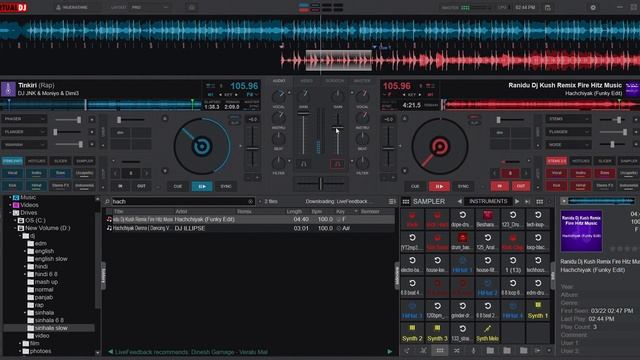Click the right deck FILTER knob
The image size is (640, 360).
(362, 163)
